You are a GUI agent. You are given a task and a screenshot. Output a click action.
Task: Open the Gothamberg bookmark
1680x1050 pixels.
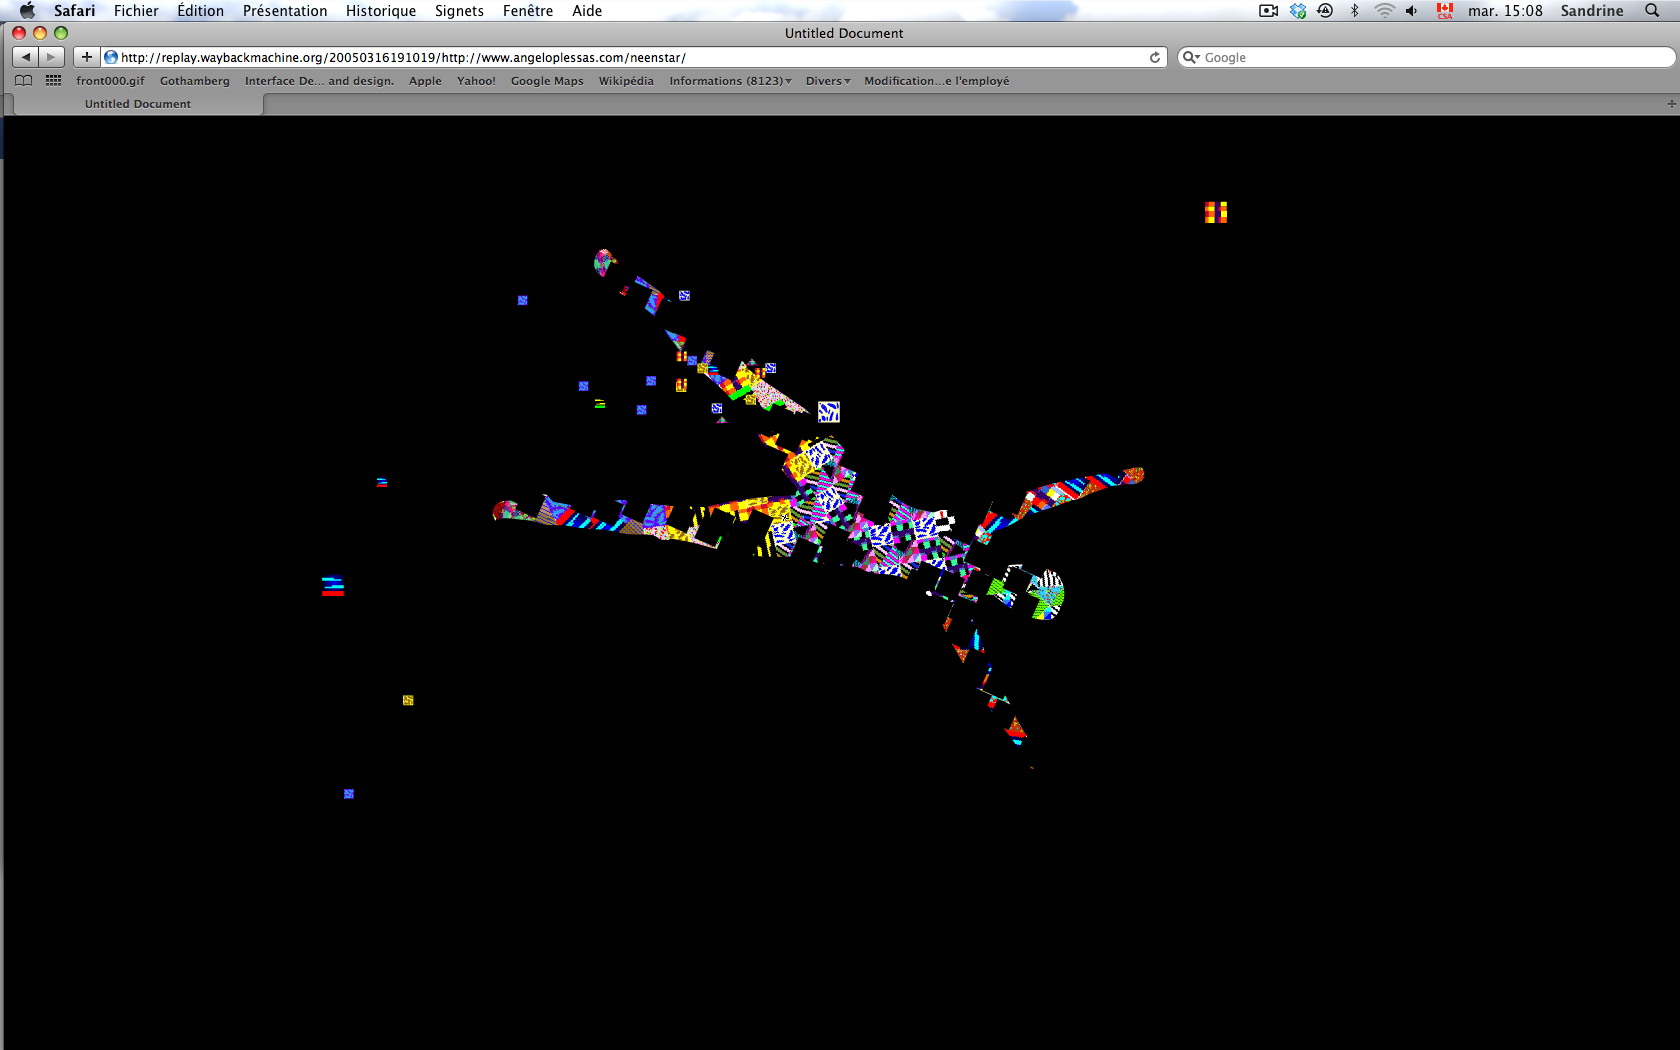[x=195, y=81]
